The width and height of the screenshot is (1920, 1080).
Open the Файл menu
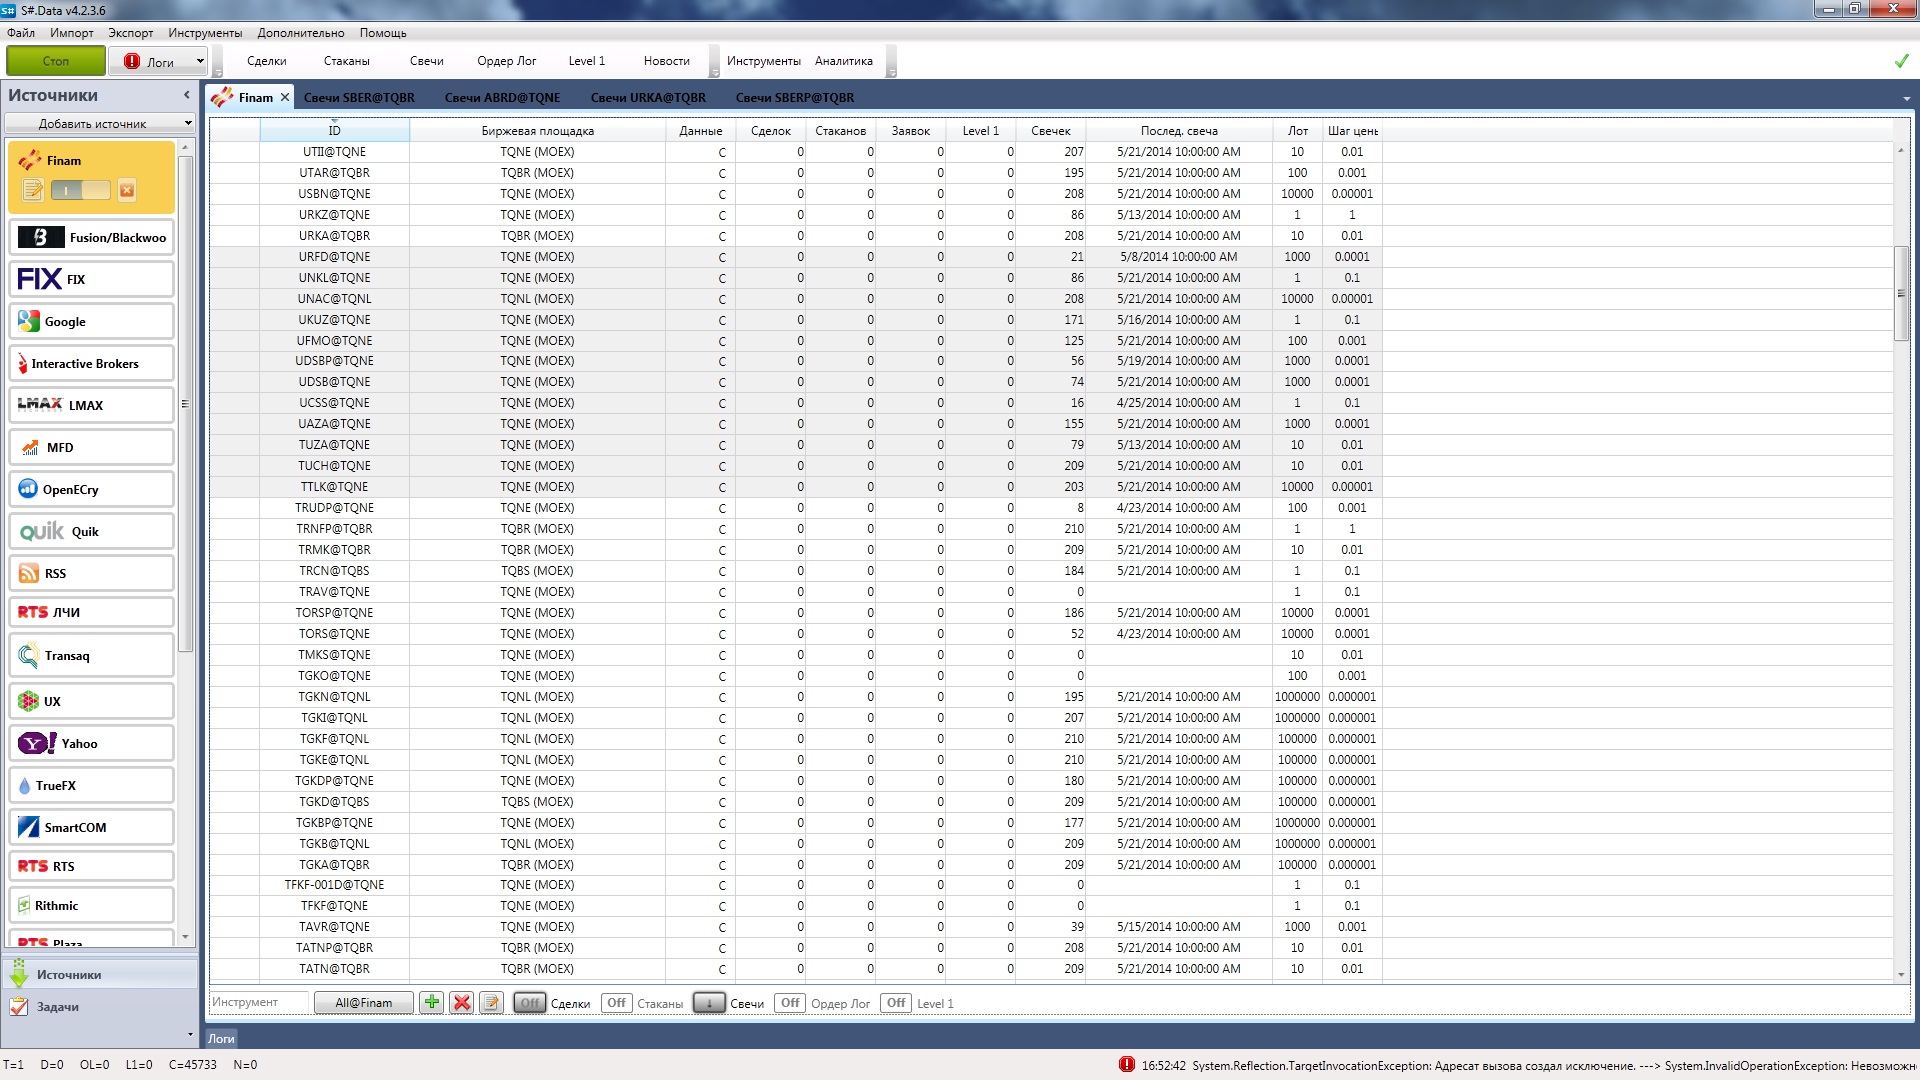tap(21, 33)
